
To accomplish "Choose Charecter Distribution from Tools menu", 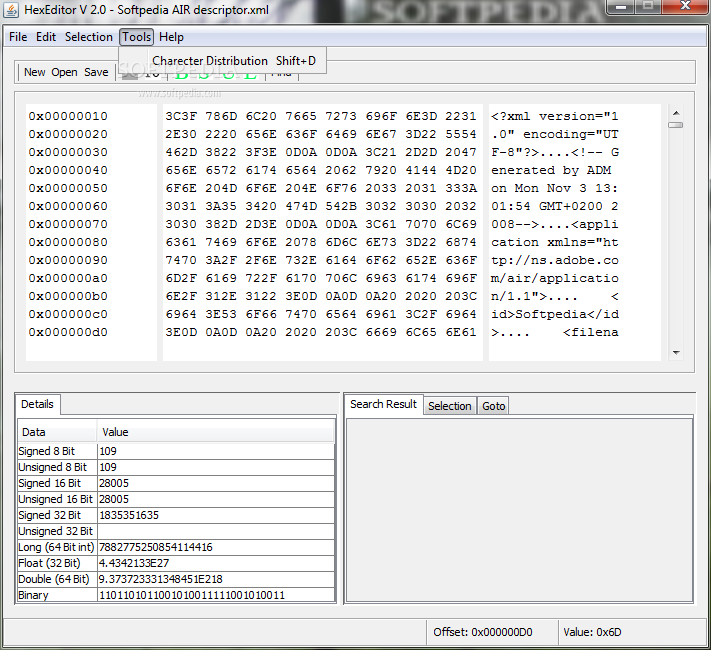I will pos(223,61).
